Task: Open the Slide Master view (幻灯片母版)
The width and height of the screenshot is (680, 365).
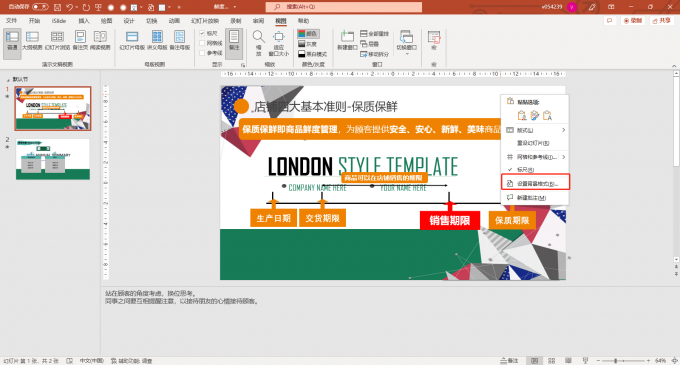Action: 132,41
